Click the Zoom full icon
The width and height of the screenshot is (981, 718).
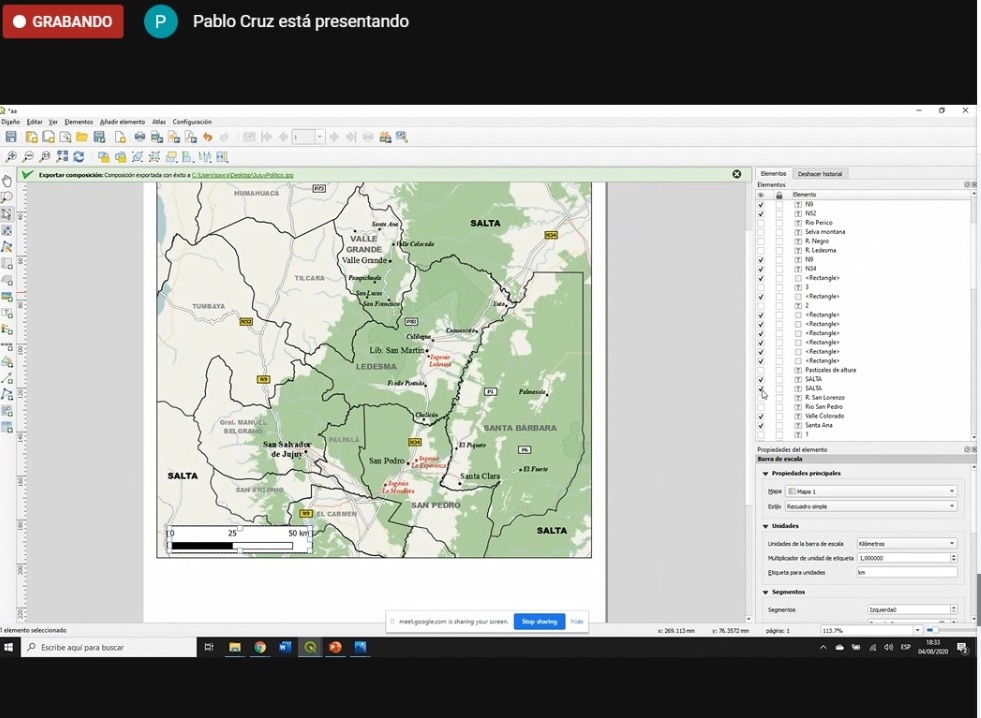(x=62, y=157)
